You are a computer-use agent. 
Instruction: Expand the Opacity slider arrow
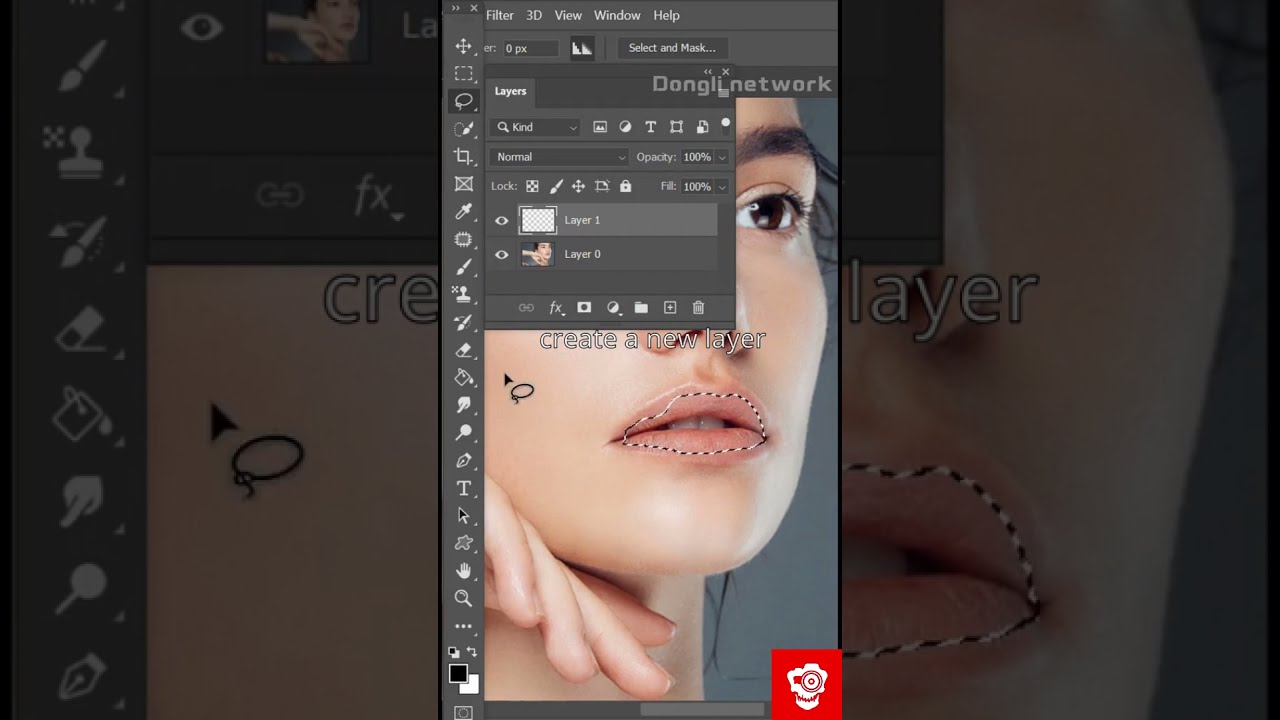pos(722,157)
